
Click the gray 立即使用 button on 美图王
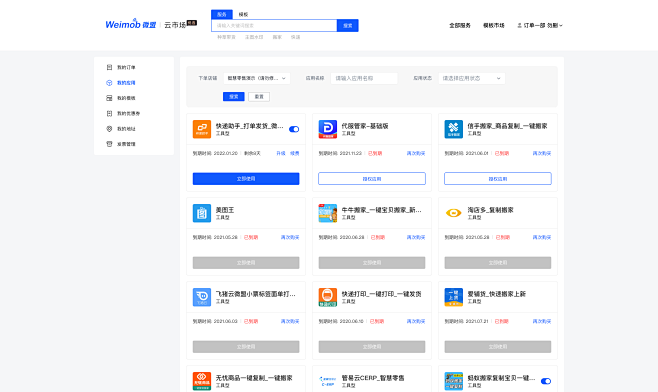(x=246, y=262)
